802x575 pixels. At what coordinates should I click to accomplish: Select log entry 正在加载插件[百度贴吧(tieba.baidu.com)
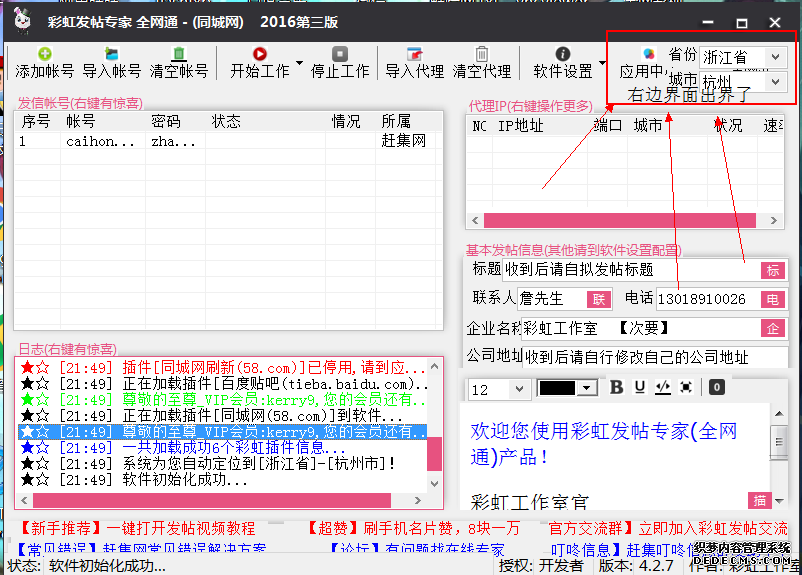223,384
